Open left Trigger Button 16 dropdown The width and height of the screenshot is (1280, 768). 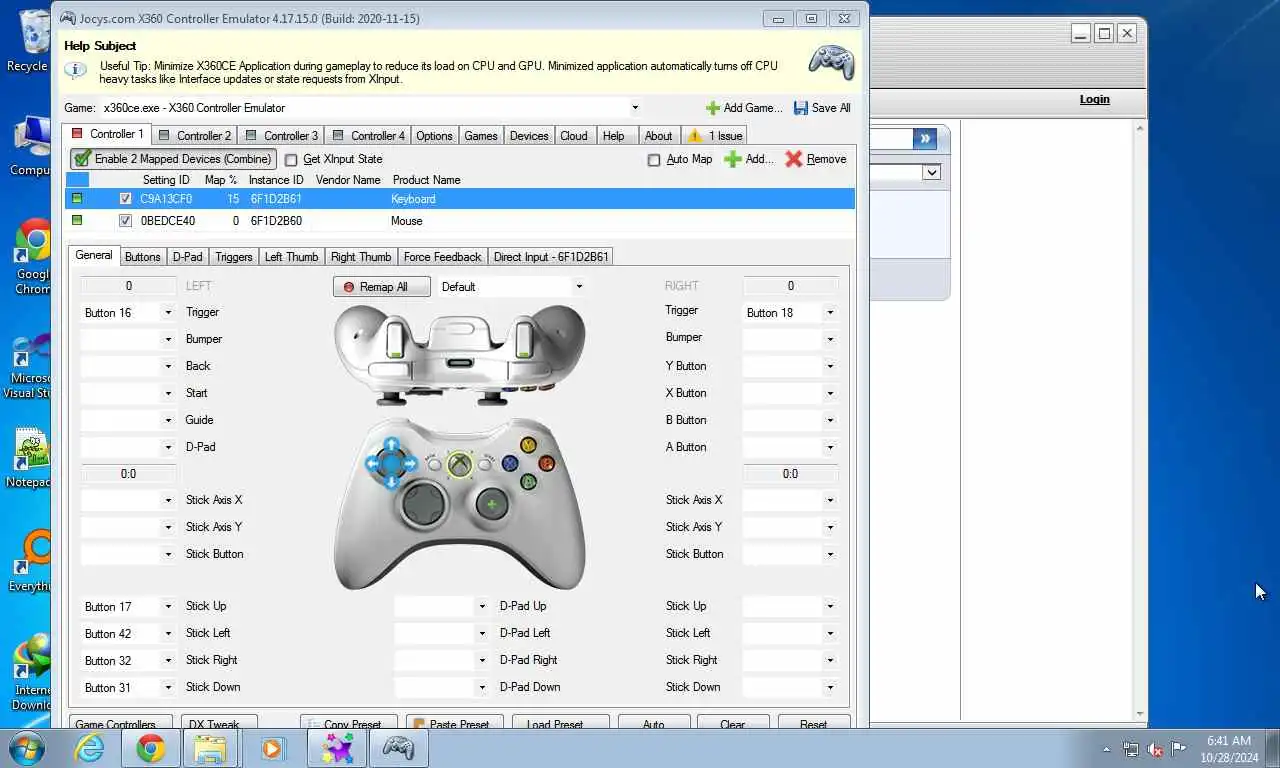coord(168,313)
